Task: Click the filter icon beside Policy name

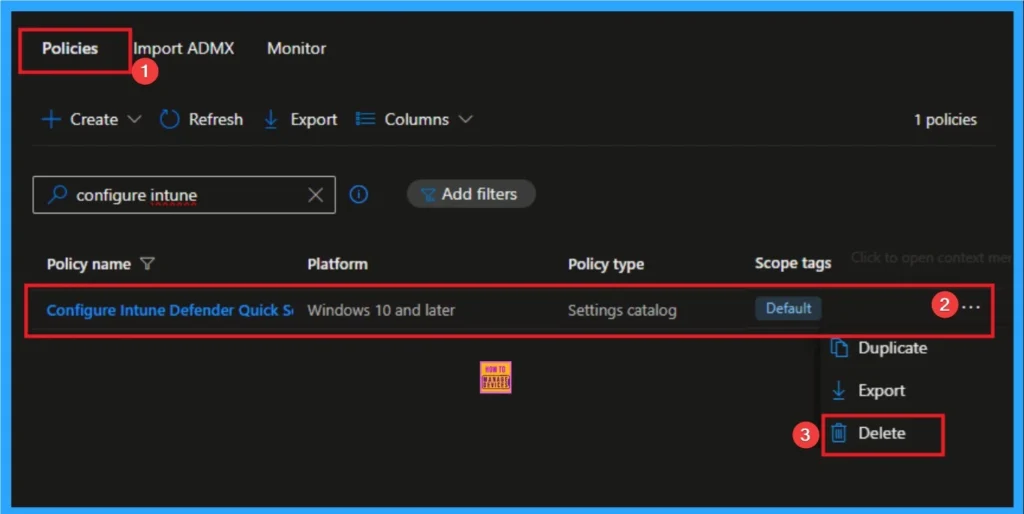Action: tap(148, 263)
